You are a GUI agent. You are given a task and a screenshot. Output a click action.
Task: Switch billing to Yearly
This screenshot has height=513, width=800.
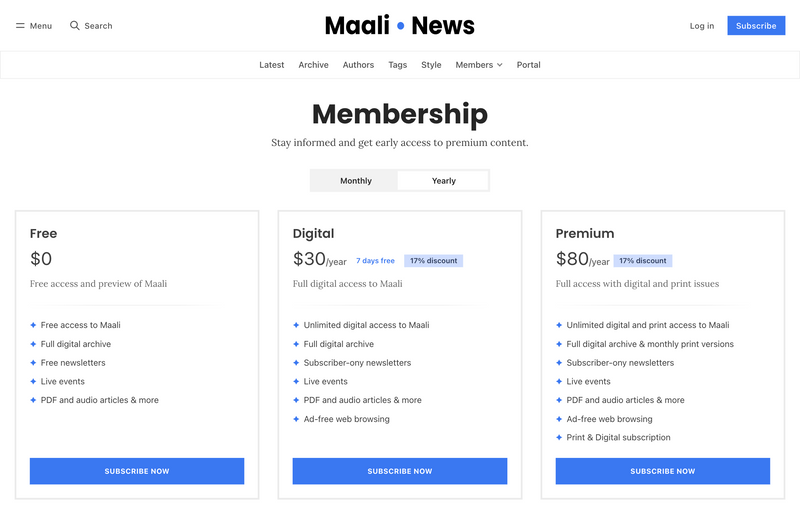pyautogui.click(x=443, y=181)
